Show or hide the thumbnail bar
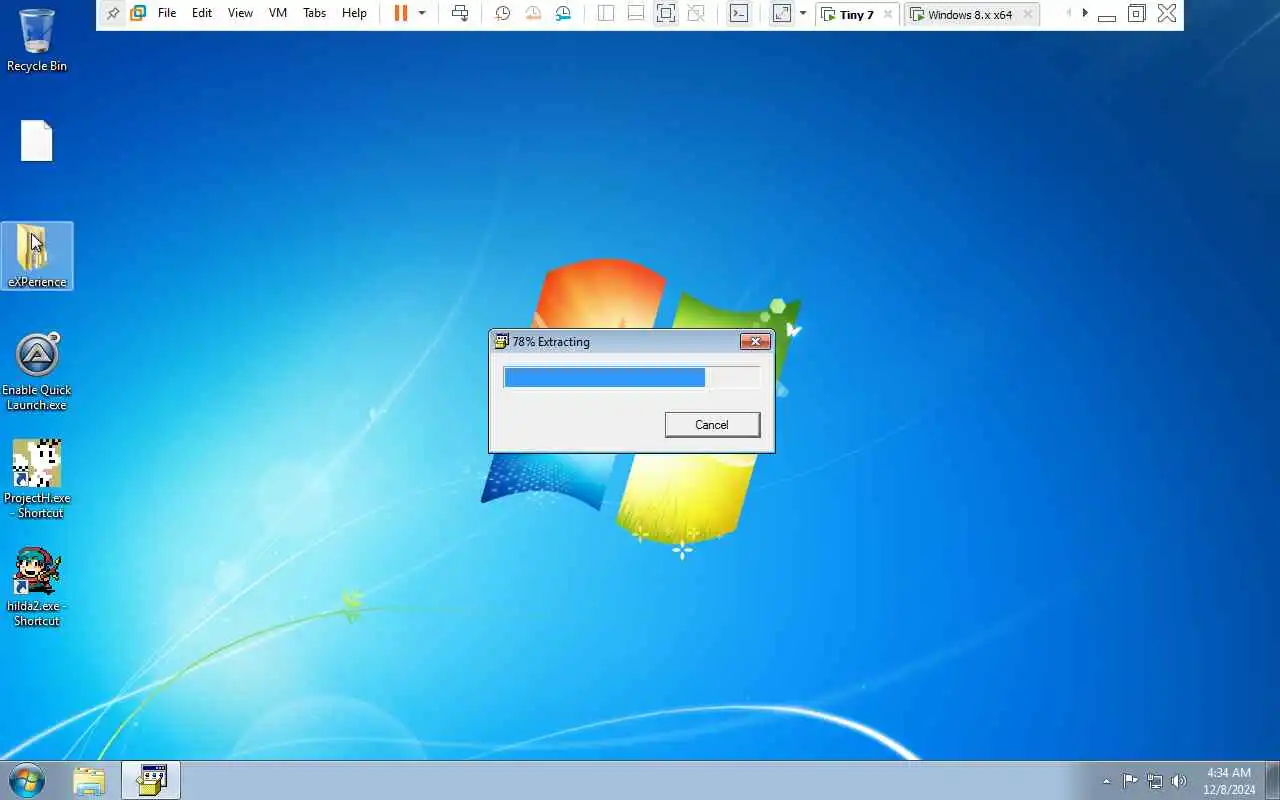Screen dimensions: 1280x800 636,14
